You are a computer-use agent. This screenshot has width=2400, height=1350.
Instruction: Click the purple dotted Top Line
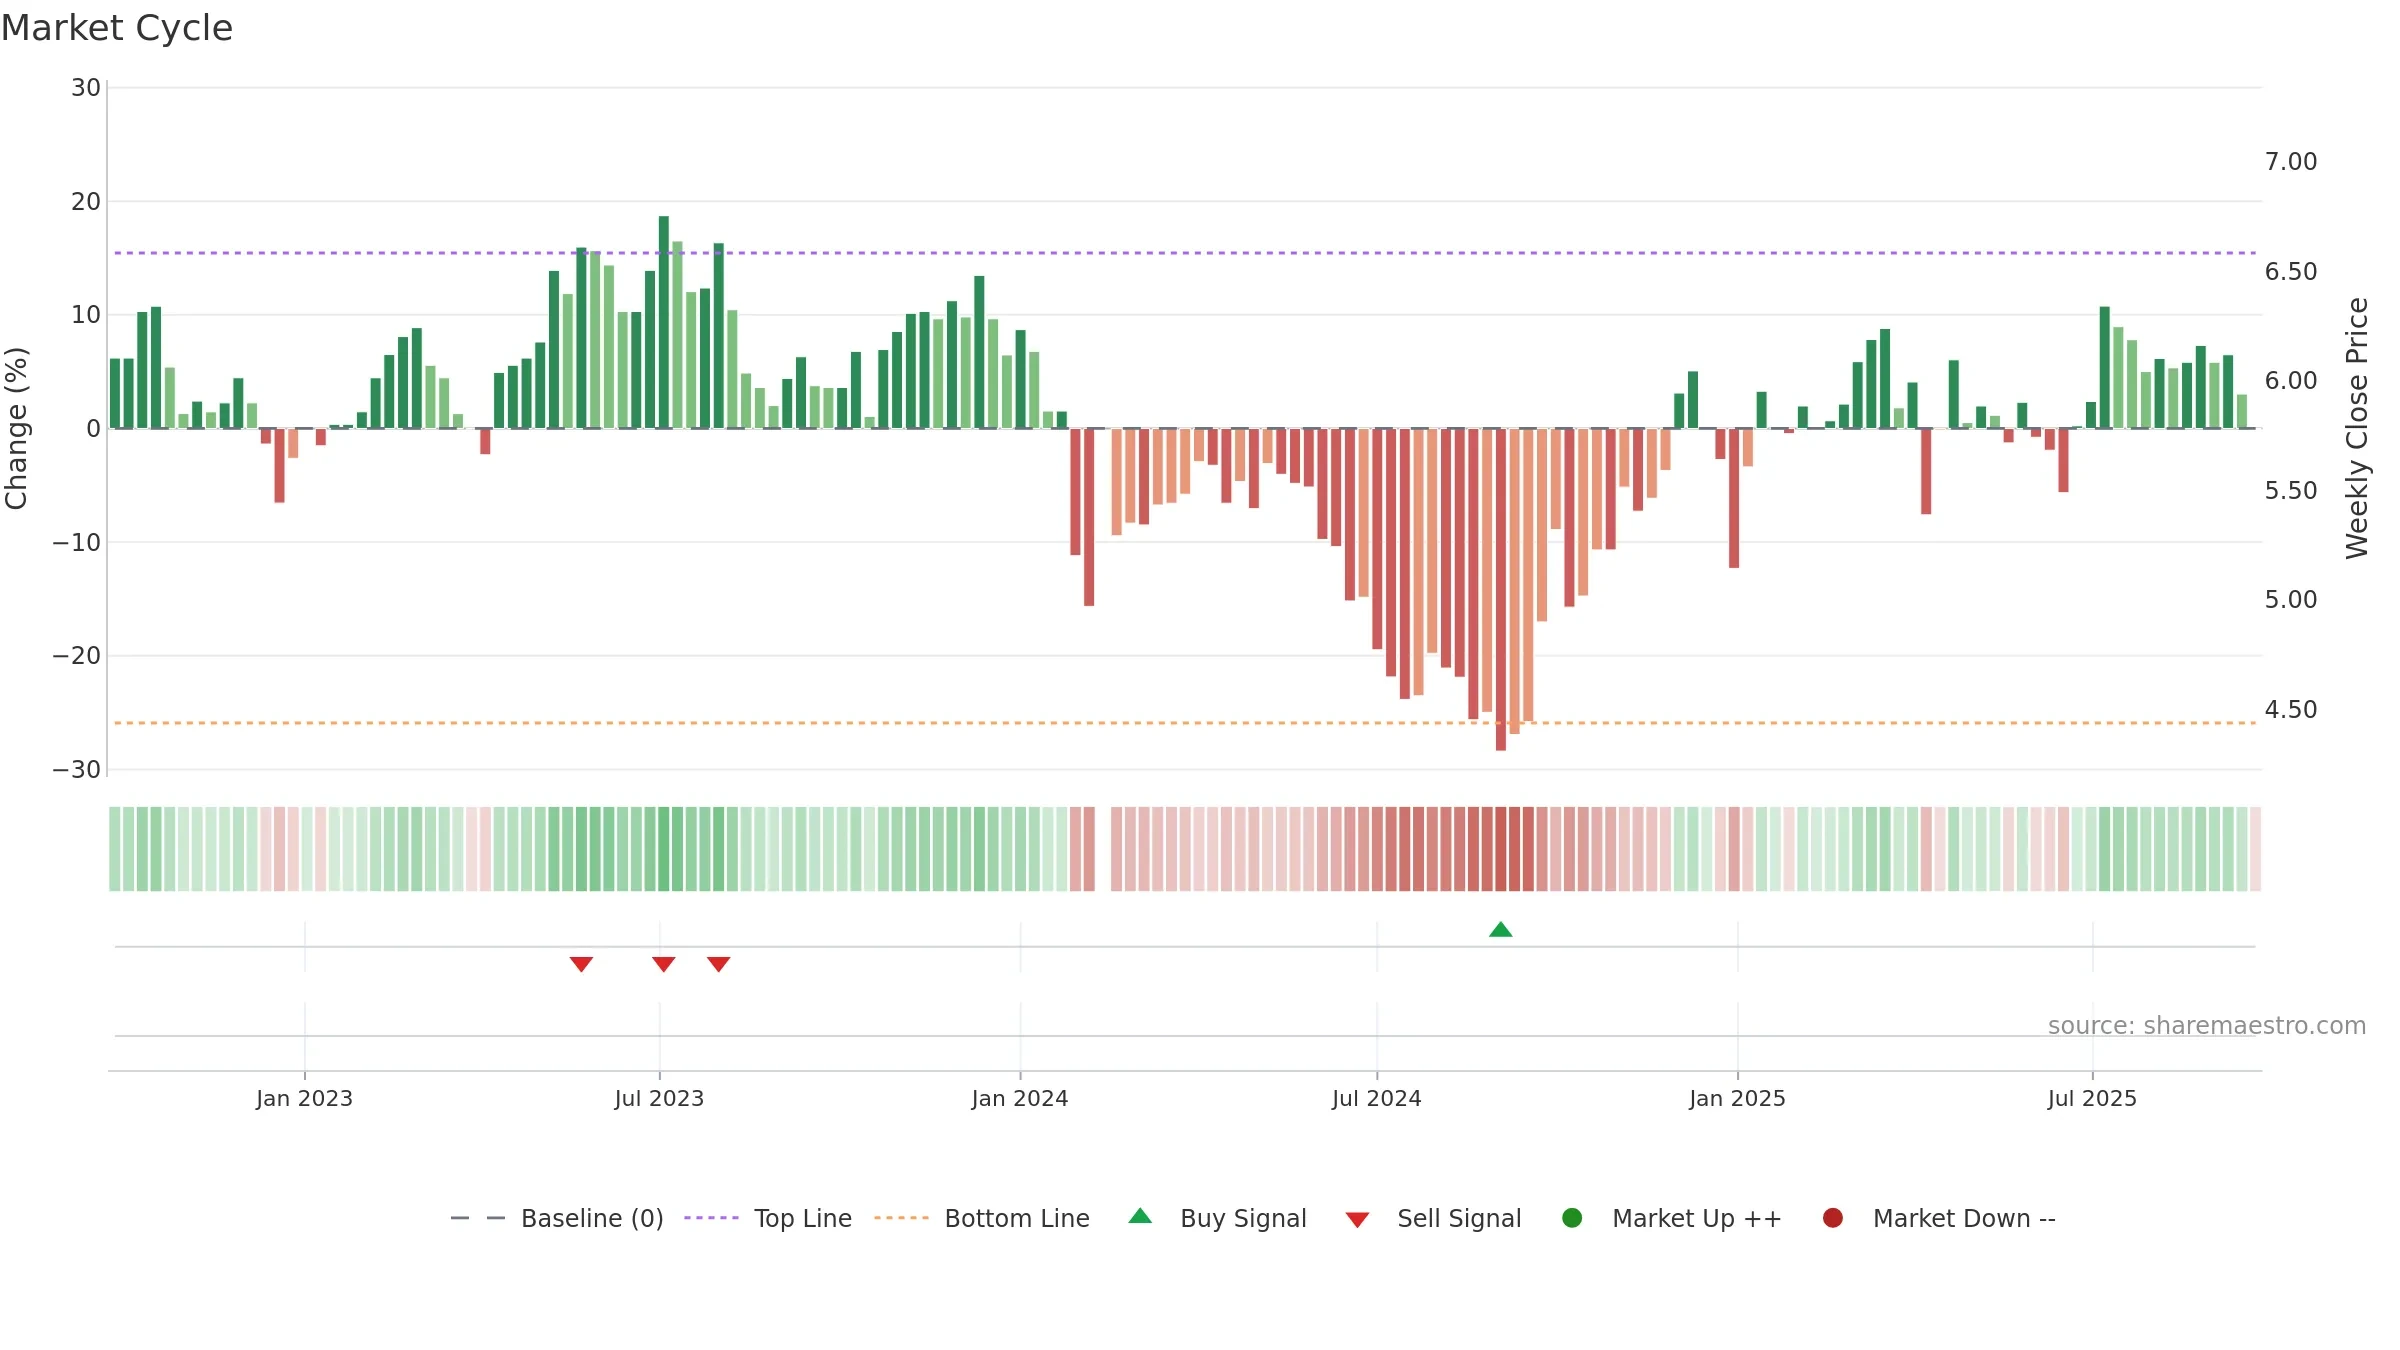(1185, 253)
